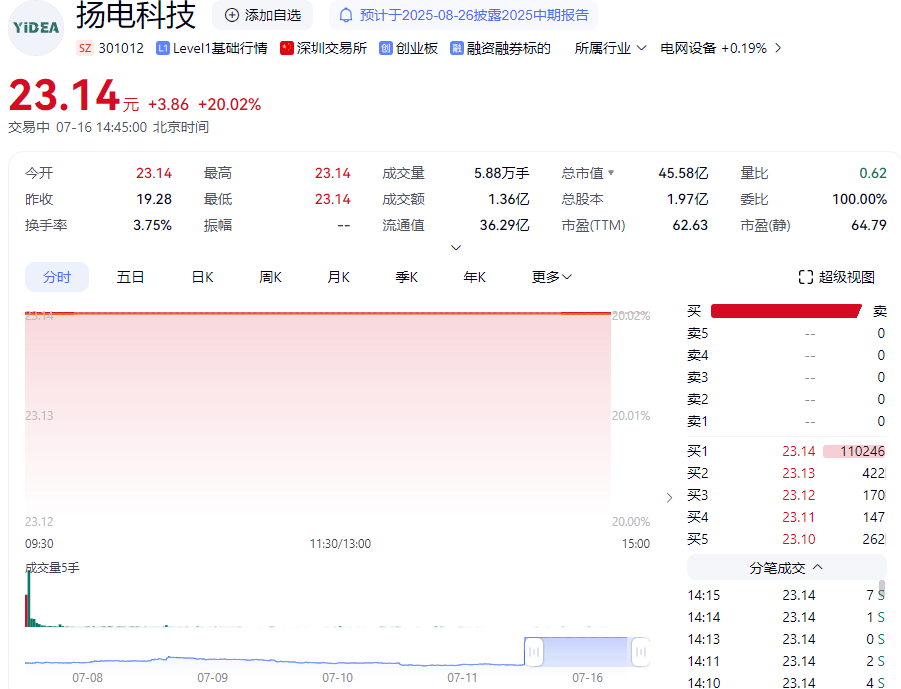Click the China flag icon by 深圳交易所
This screenshot has width=901, height=689.
tap(287, 48)
